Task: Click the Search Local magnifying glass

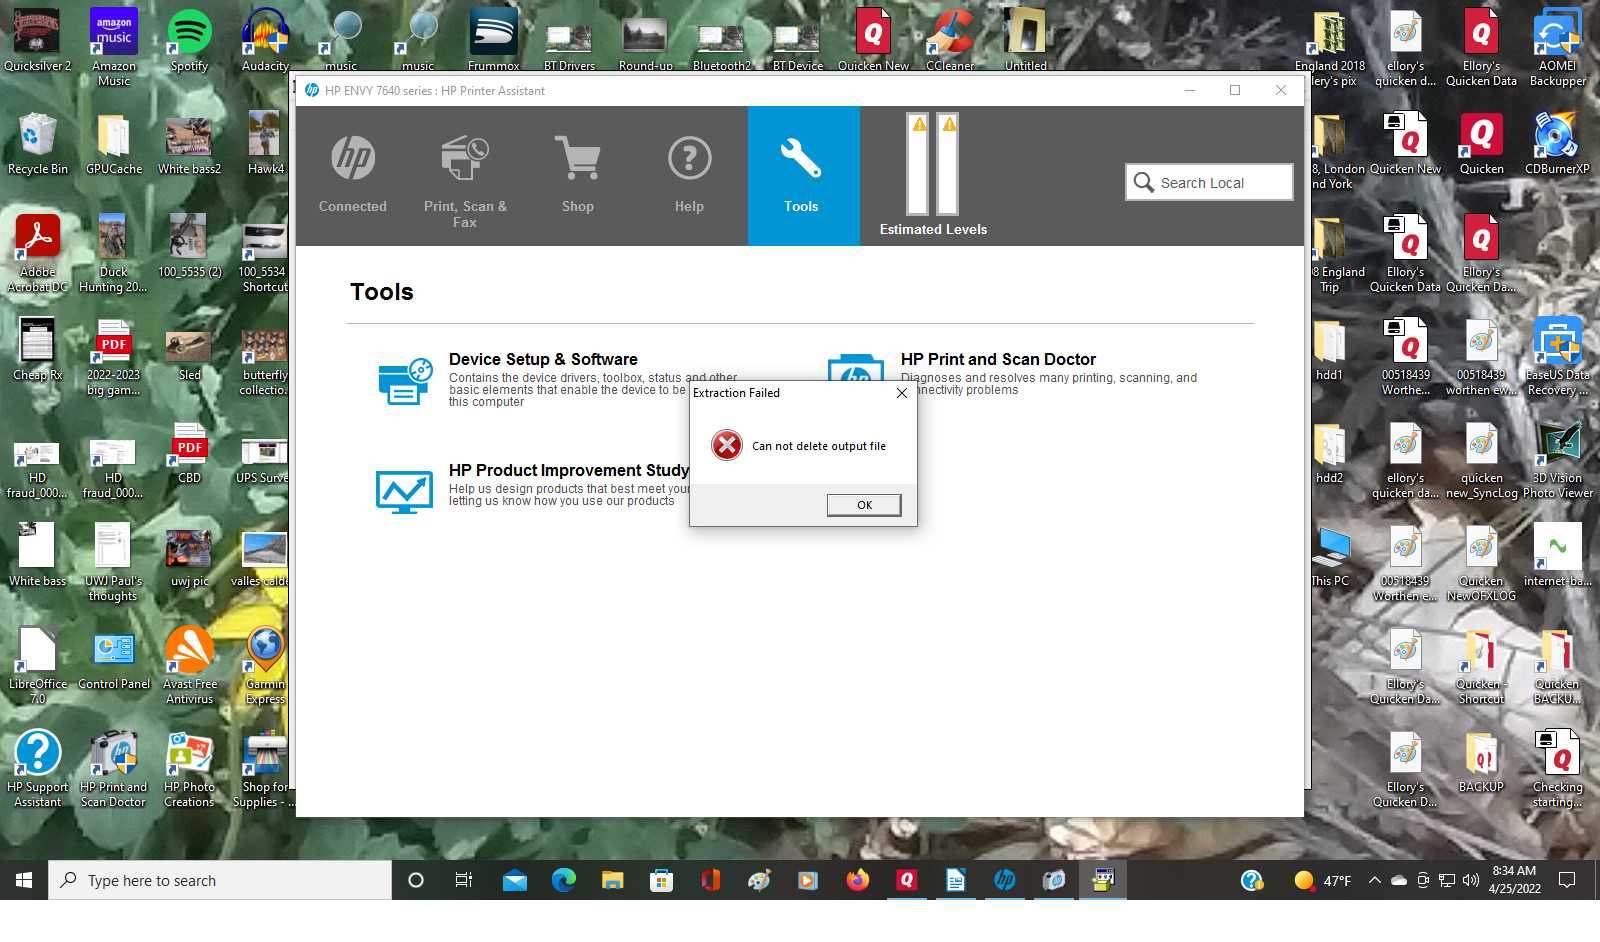Action: pyautogui.click(x=1145, y=182)
